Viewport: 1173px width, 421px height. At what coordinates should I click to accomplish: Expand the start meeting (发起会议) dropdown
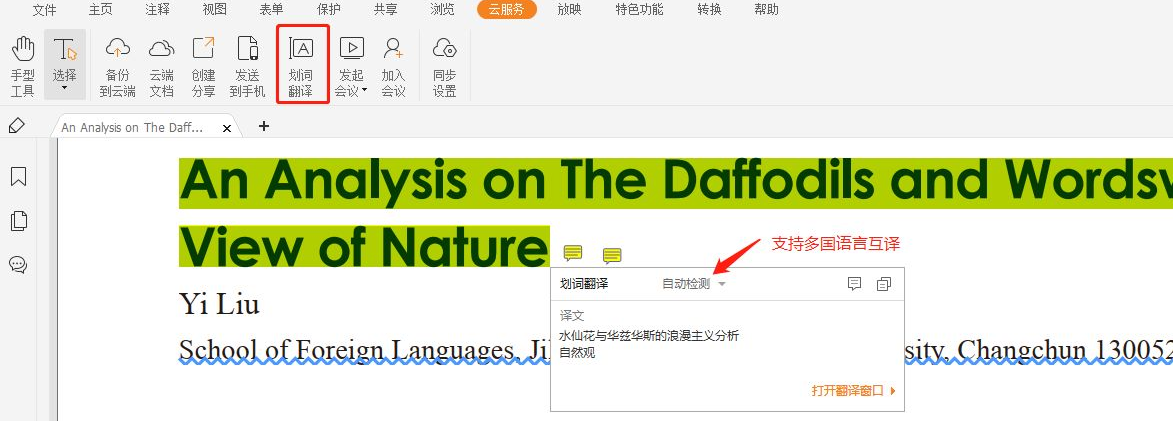pyautogui.click(x=365, y=90)
